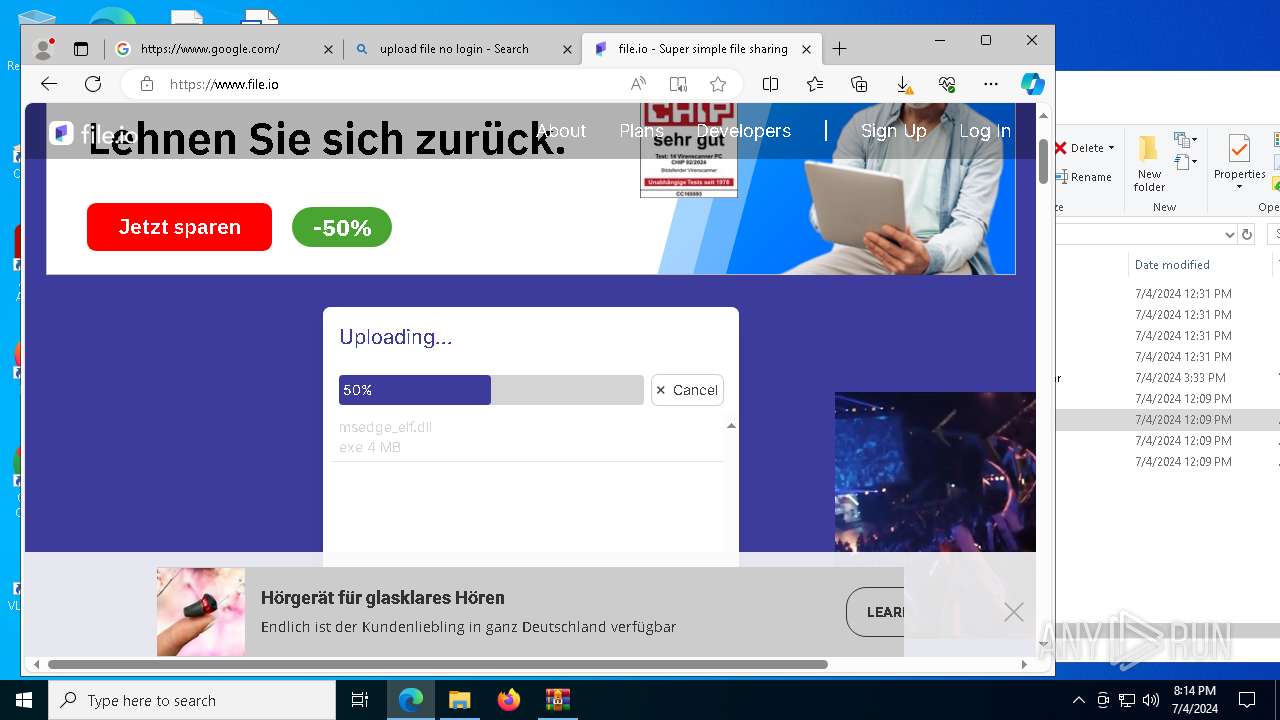Open the Collections icon
The image size is (1280, 720).
tap(859, 84)
